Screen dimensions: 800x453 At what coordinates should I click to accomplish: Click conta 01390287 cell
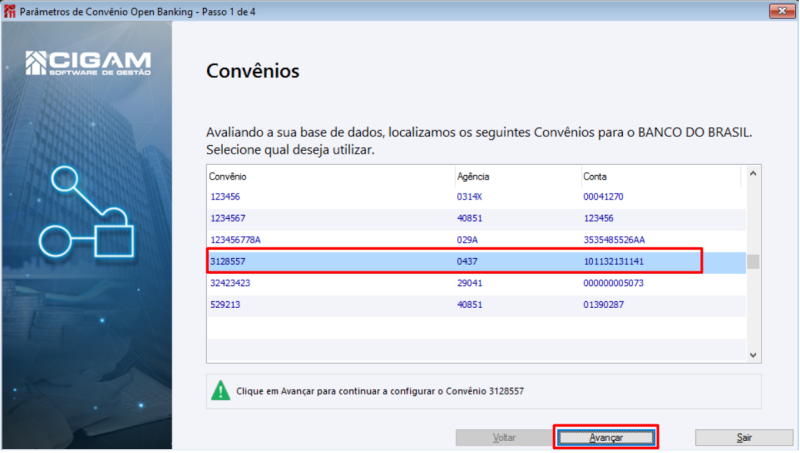(x=603, y=305)
